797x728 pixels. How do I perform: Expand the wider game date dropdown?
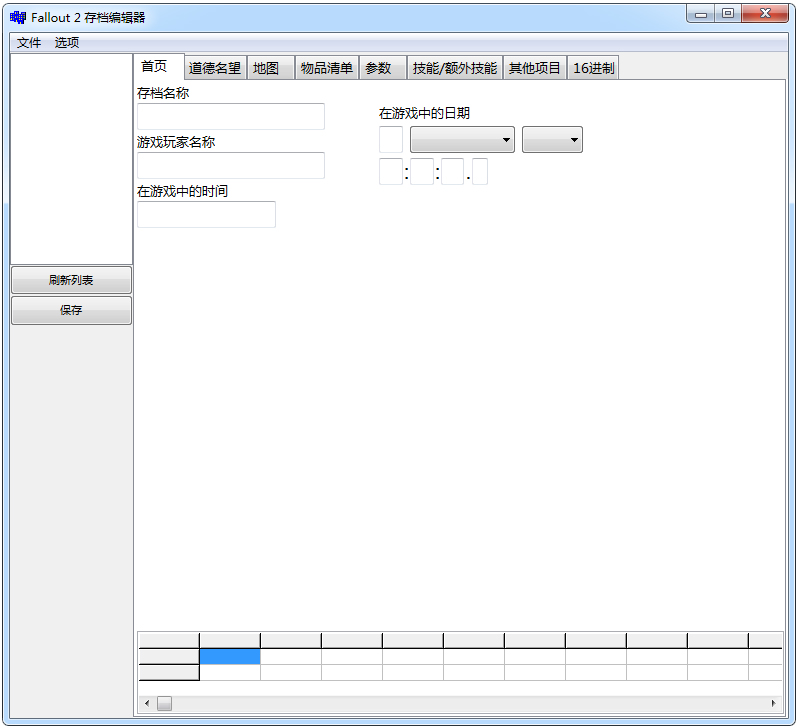462,140
